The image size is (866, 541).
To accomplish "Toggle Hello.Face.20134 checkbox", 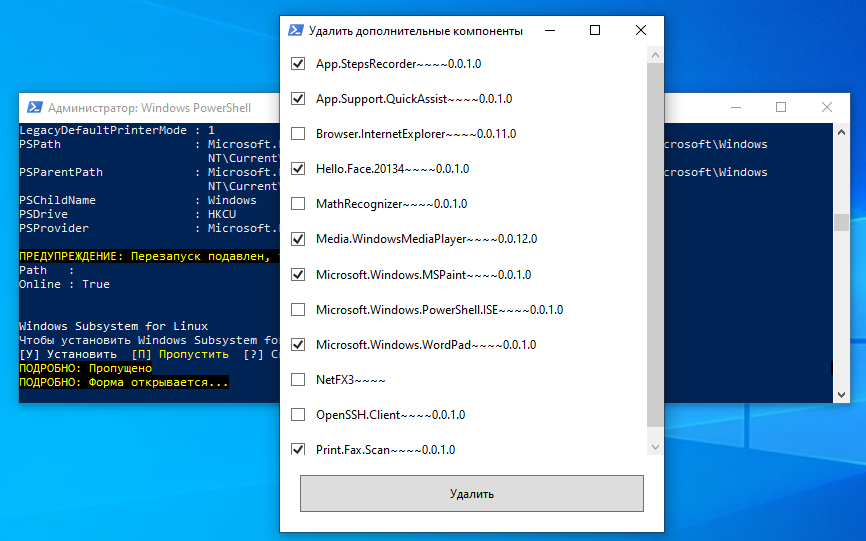I will (298, 168).
